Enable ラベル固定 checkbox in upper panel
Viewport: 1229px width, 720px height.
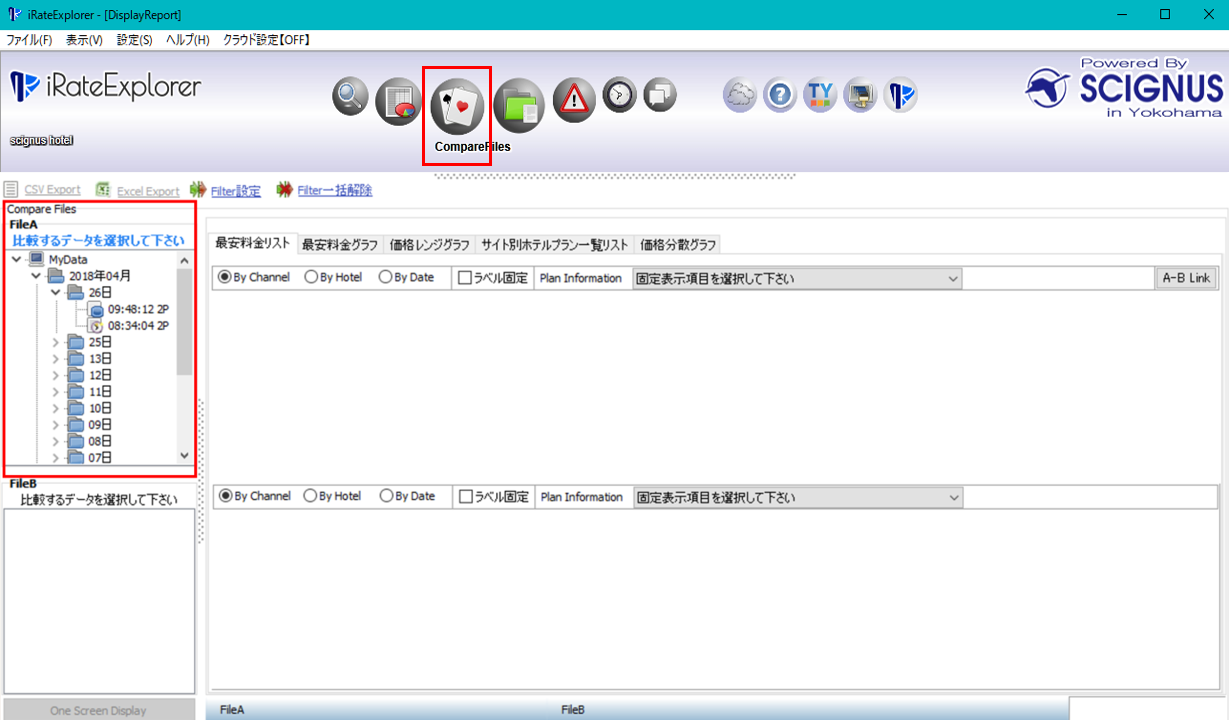(465, 278)
